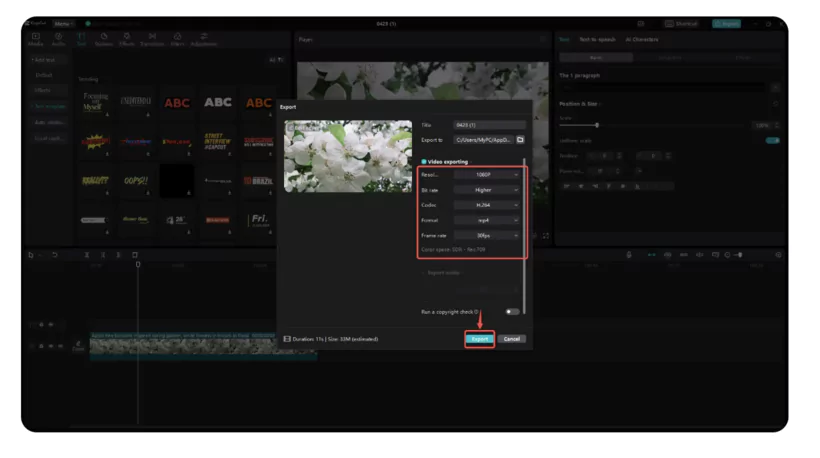Screen dimensions: 820x458
Task: Switch to the Text tab in right panel
Action: [564, 39]
